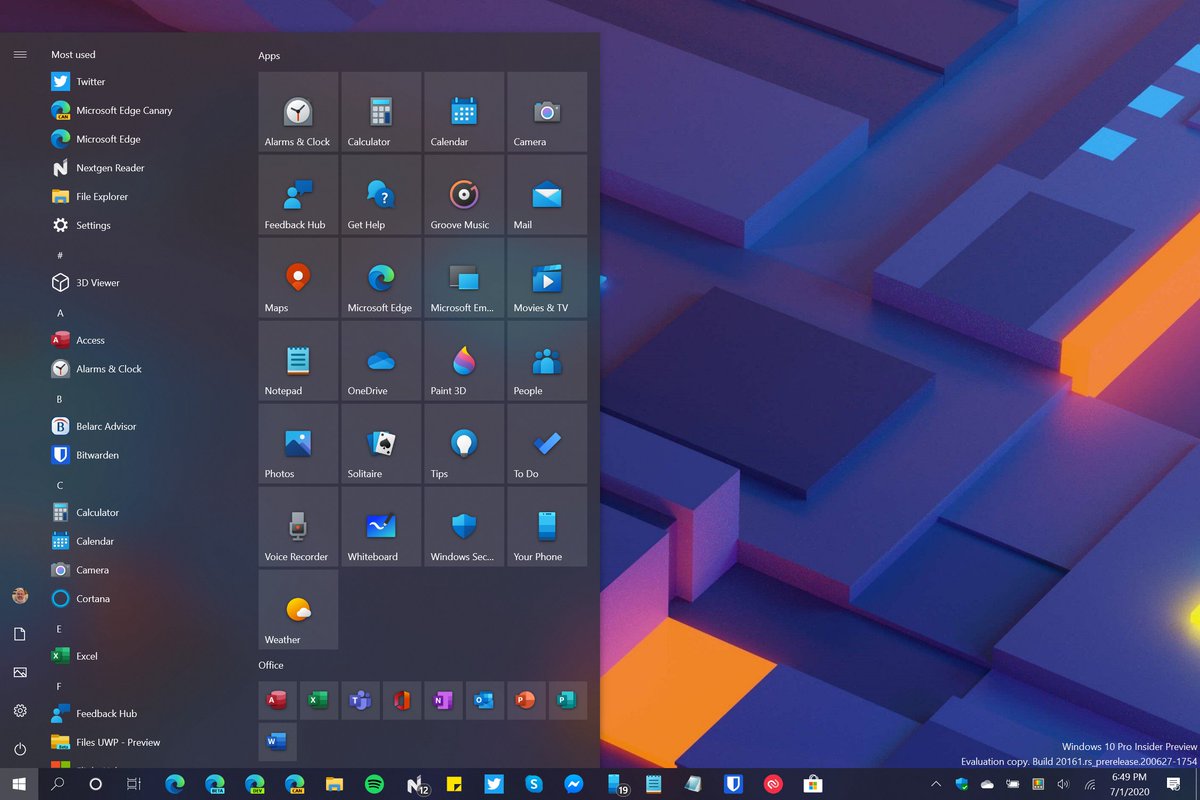This screenshot has width=1200, height=800.
Task: Open the Tips tile
Action: [464, 444]
